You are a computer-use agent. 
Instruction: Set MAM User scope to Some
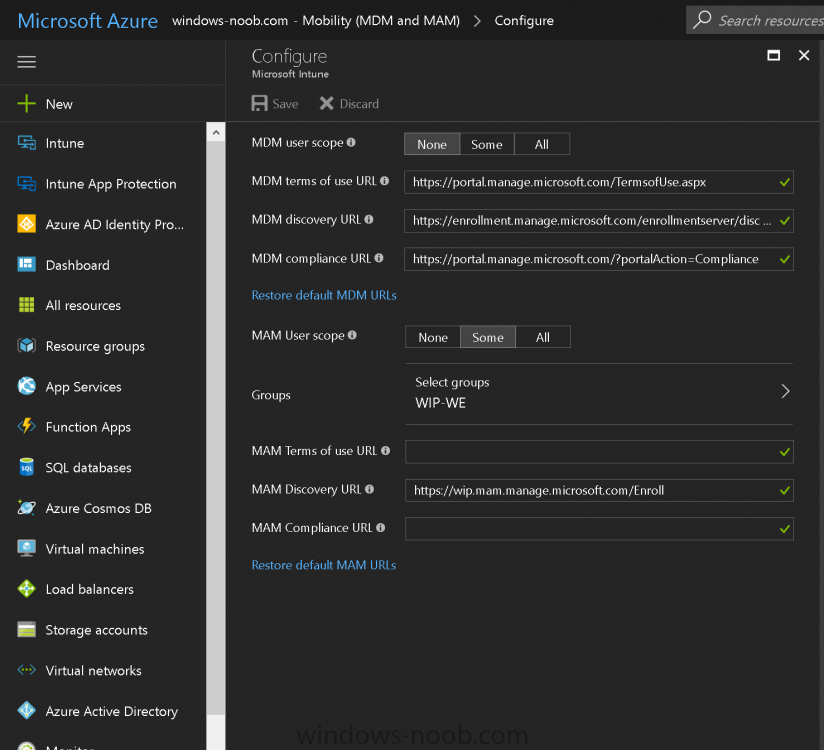tap(488, 337)
